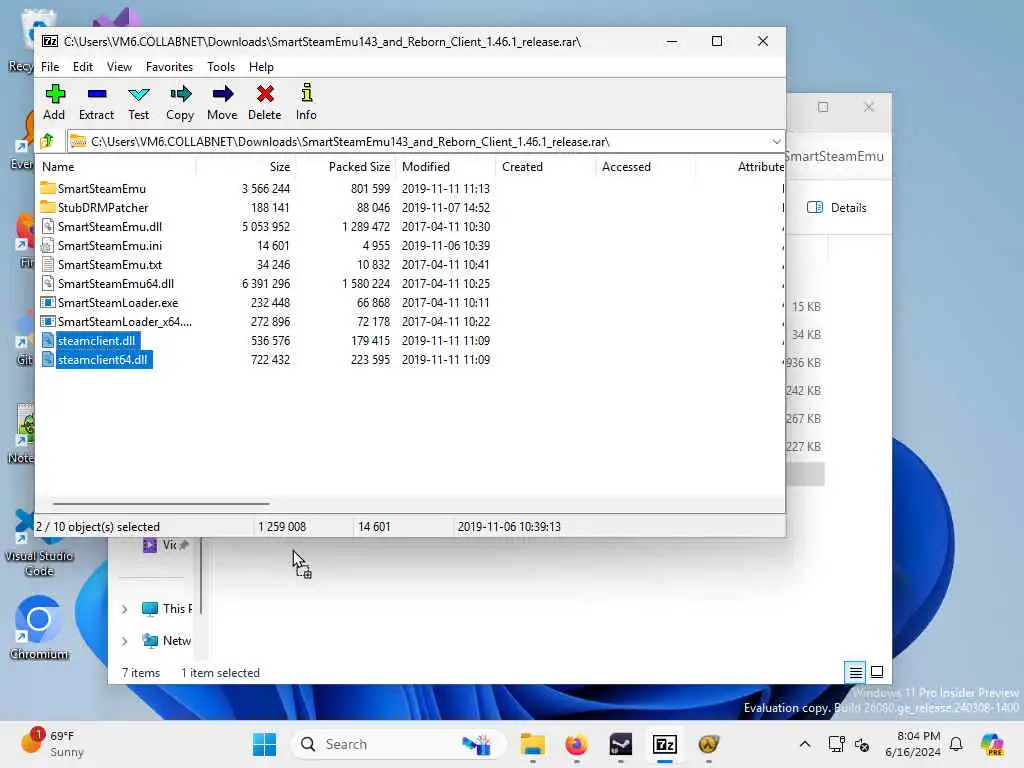Sort by the Modified column

point(445,167)
